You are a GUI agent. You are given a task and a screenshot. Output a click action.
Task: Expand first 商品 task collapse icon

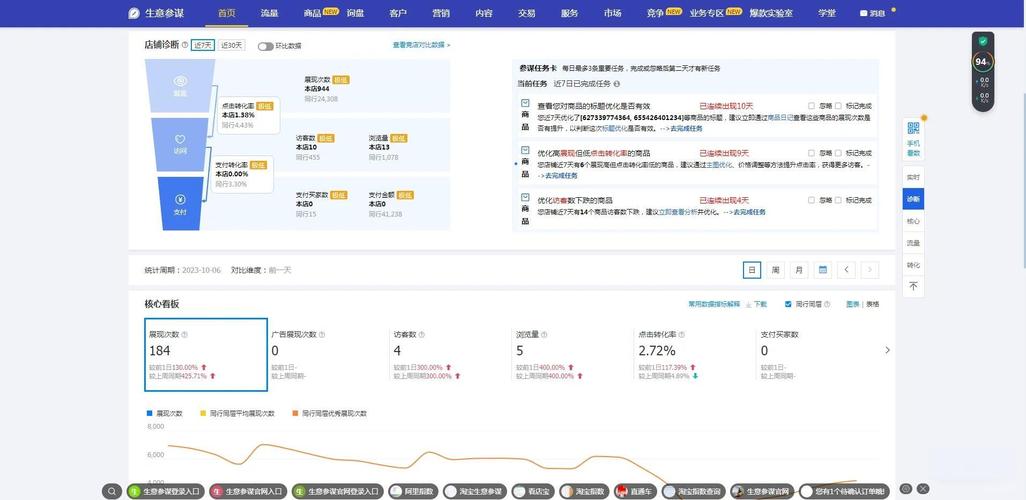coord(525,103)
